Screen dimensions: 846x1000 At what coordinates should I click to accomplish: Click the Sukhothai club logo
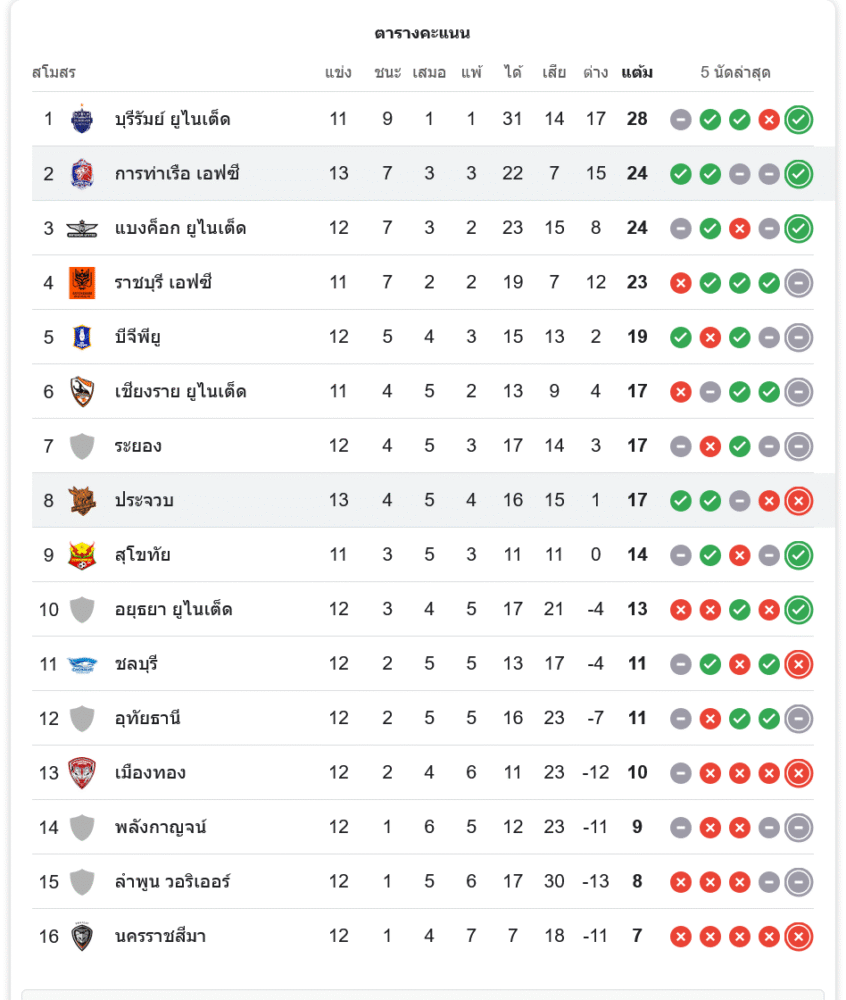point(82,555)
